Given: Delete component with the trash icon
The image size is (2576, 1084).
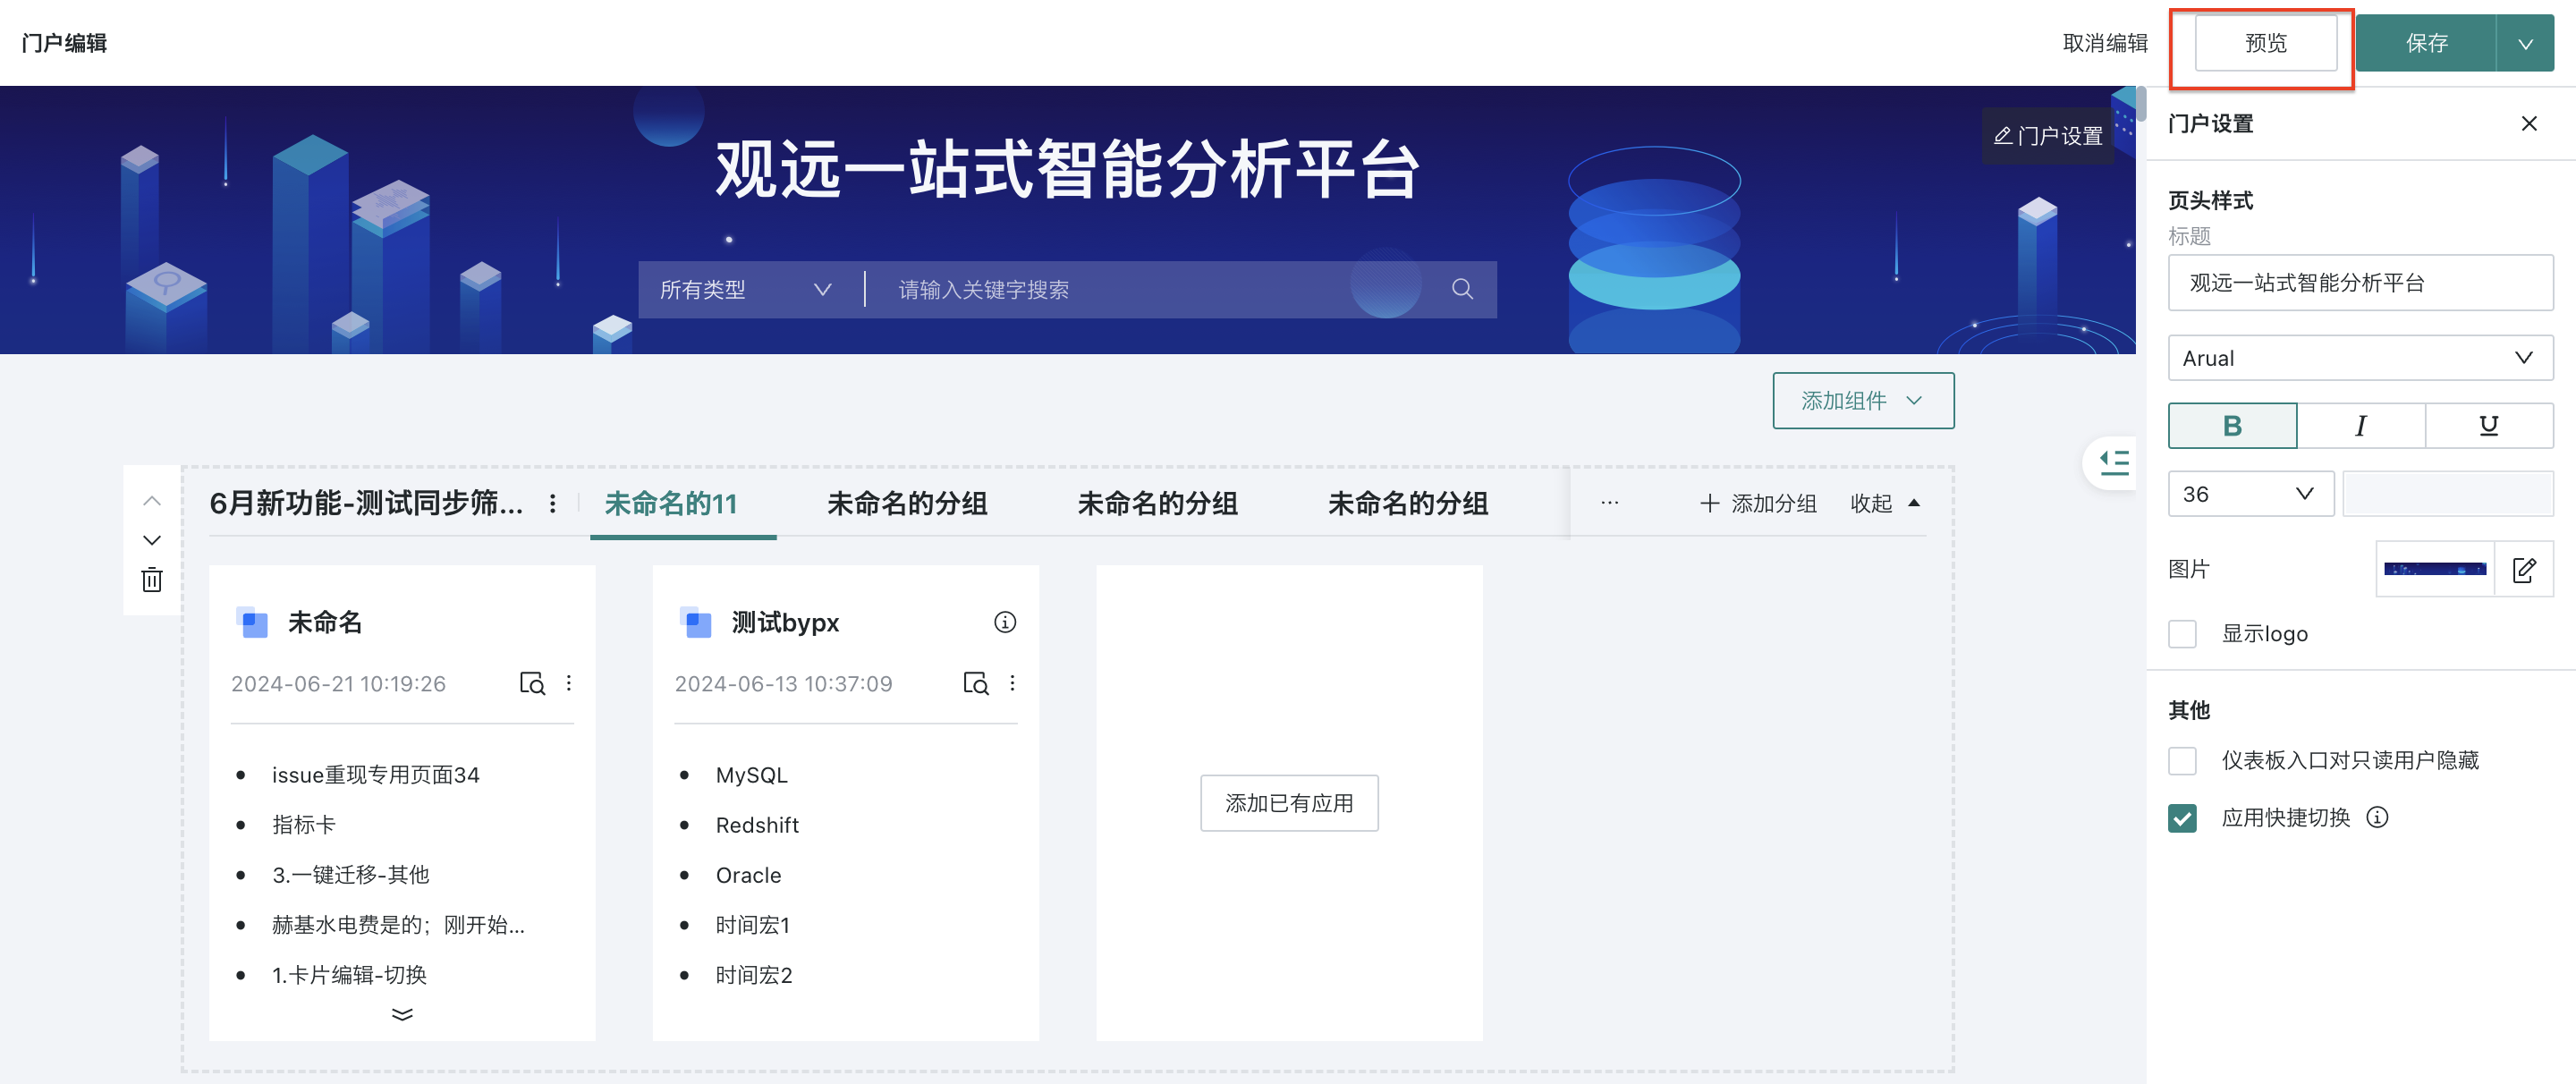Looking at the screenshot, I should click(152, 580).
